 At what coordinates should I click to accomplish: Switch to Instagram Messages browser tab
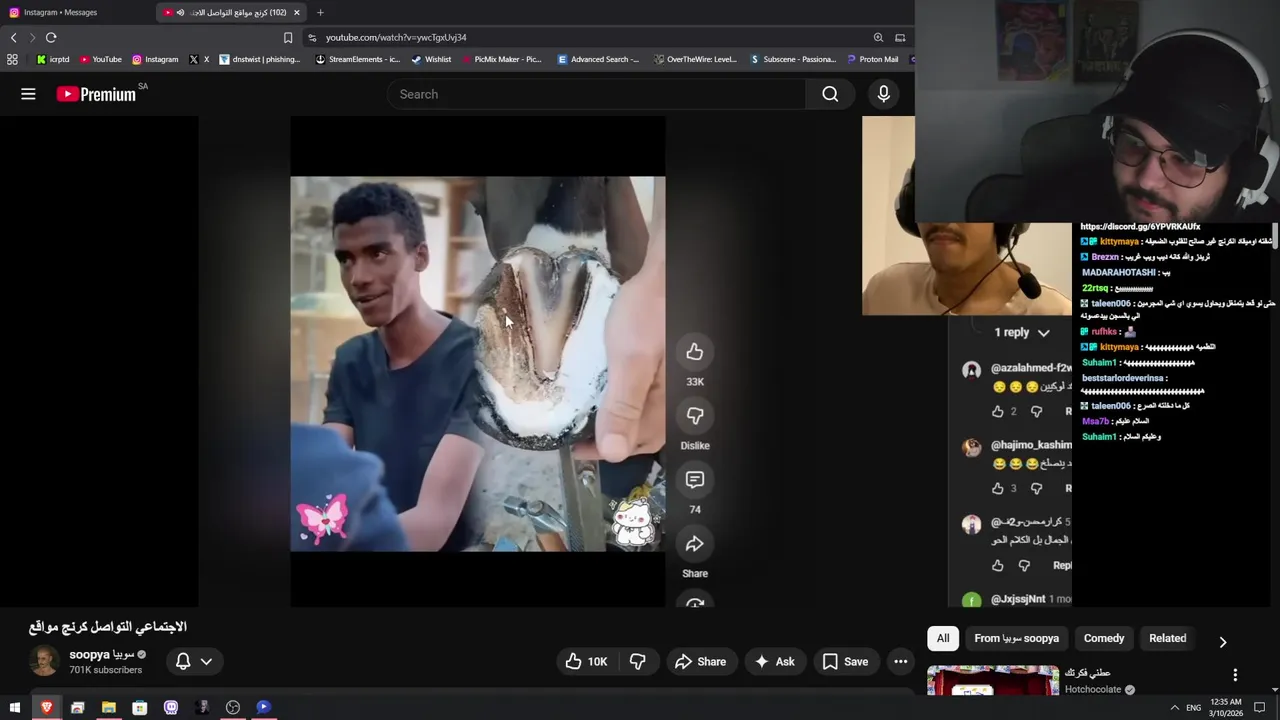pyautogui.click(x=77, y=12)
